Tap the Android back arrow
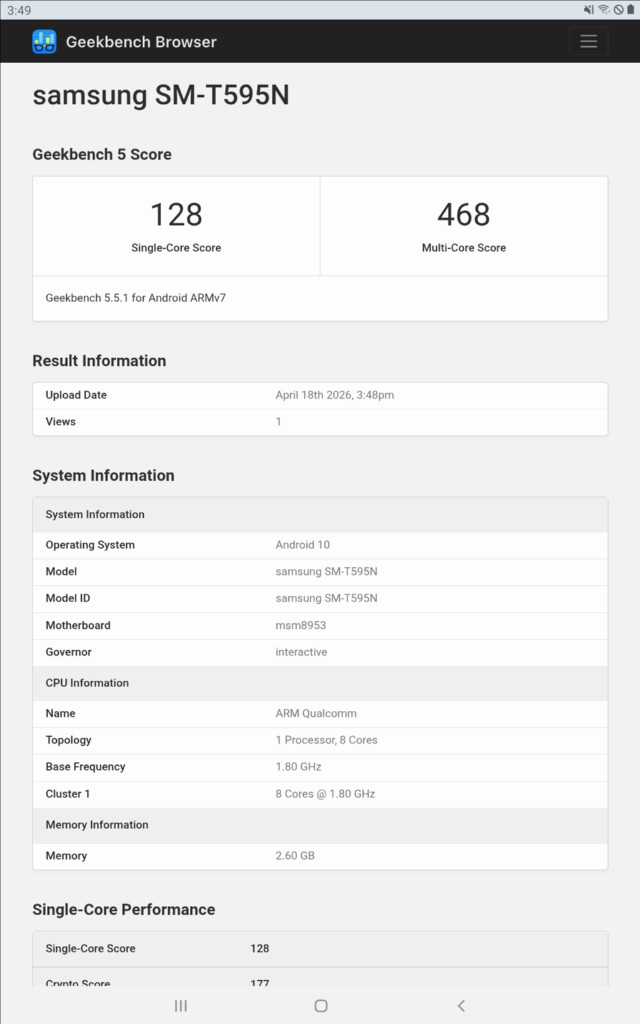This screenshot has width=640, height=1024. (x=461, y=1006)
